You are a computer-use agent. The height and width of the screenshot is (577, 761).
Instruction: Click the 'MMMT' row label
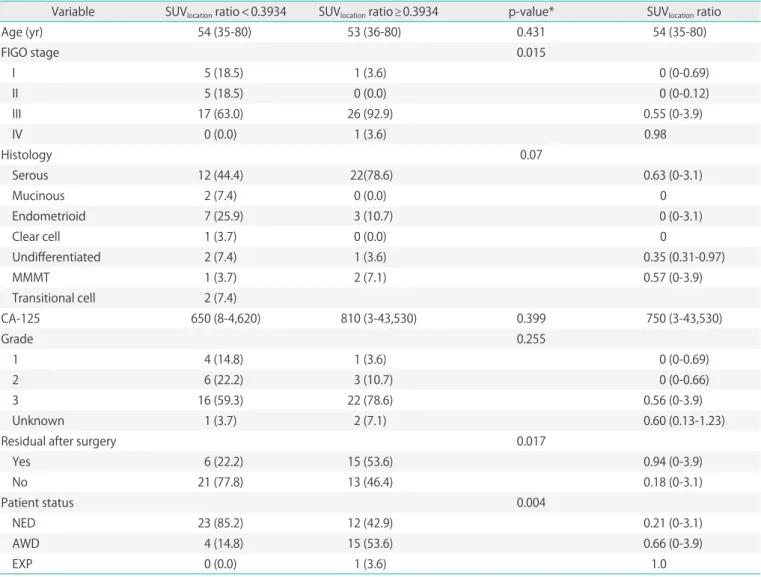[x=31, y=278]
